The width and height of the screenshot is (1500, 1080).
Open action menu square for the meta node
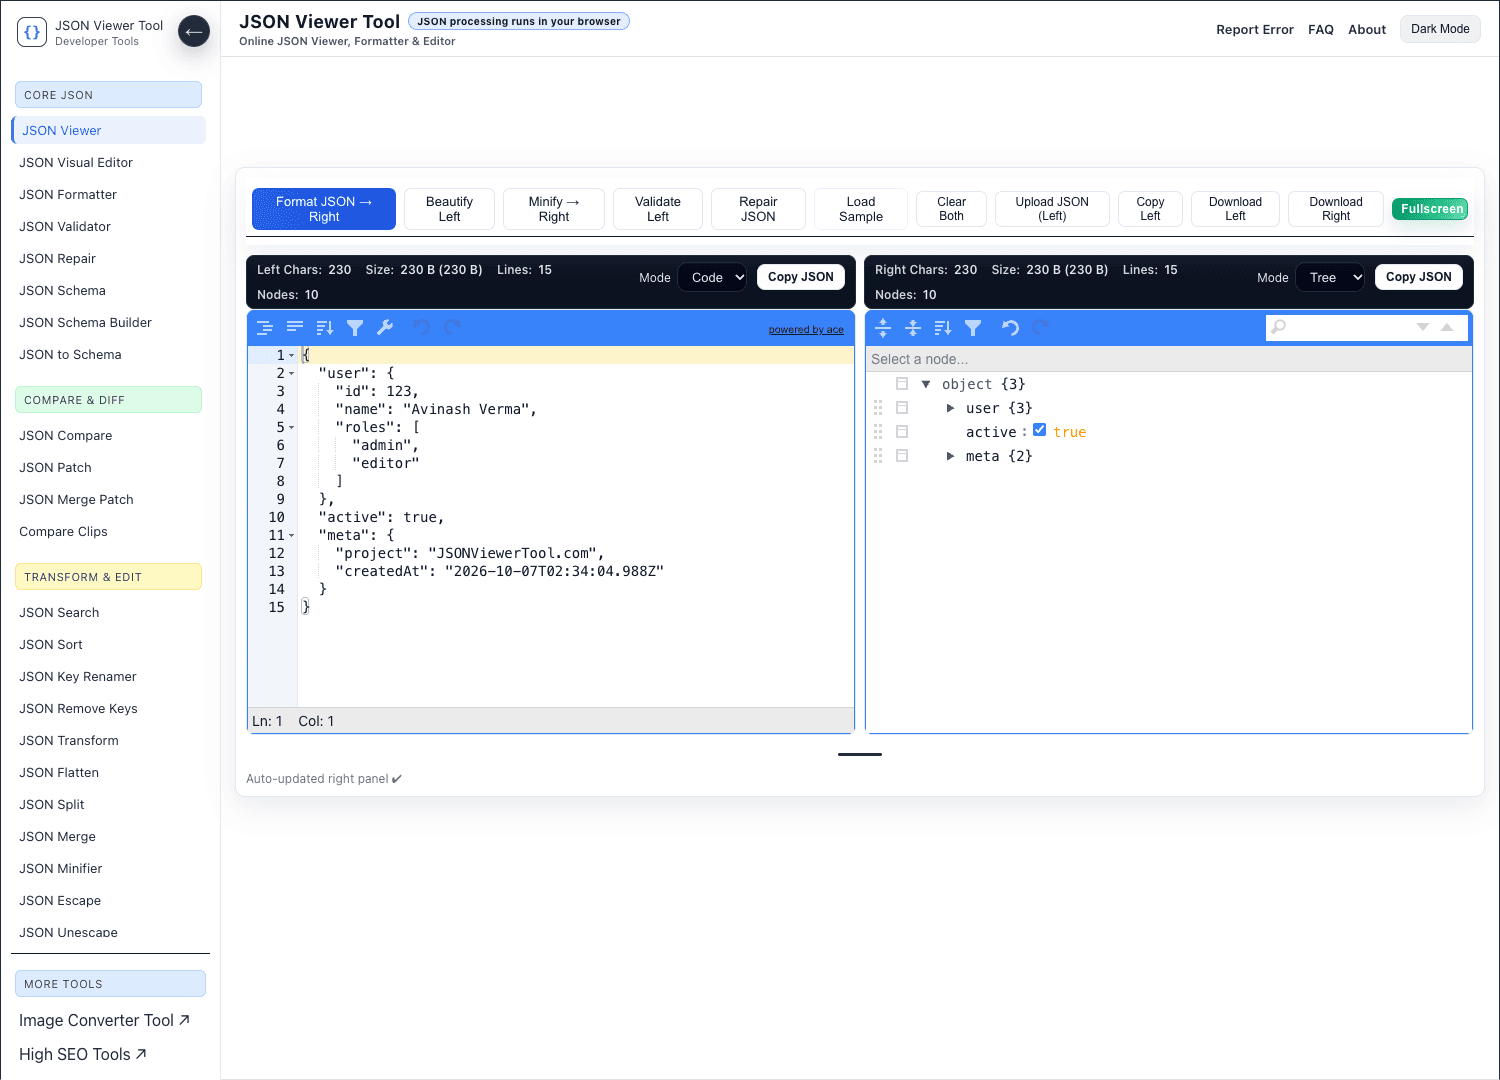(902, 456)
